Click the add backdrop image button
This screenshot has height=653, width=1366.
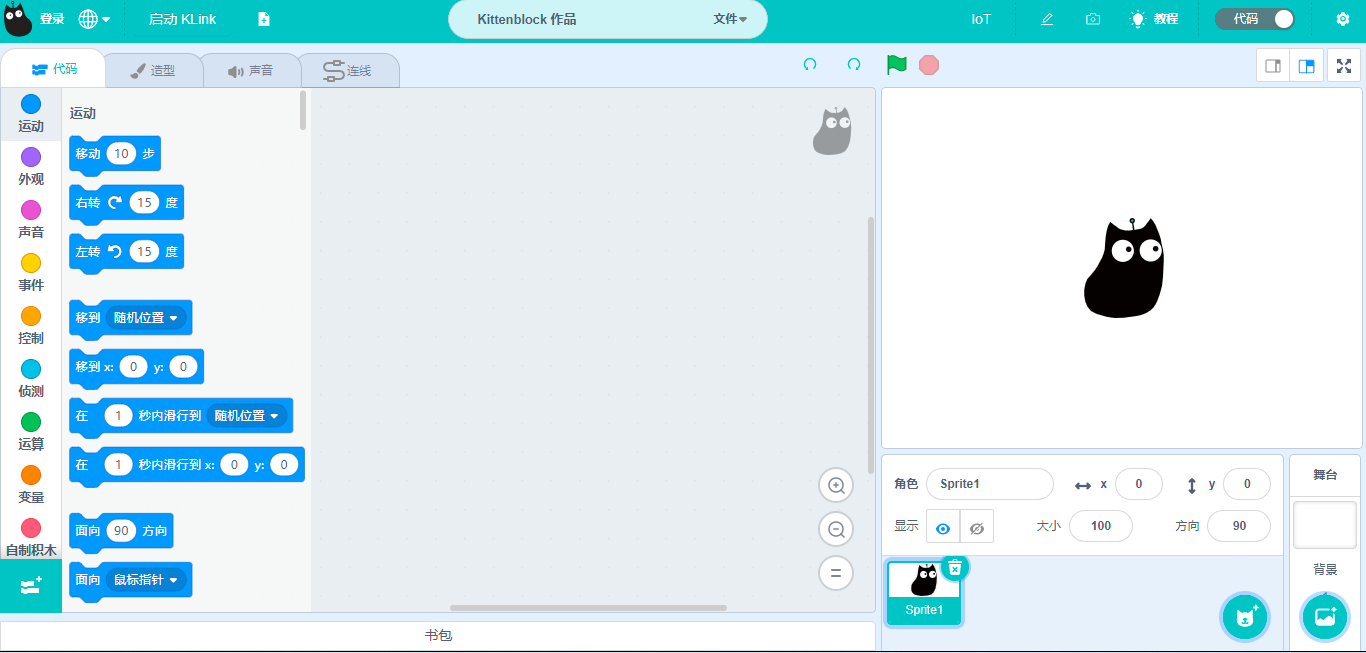point(1324,616)
